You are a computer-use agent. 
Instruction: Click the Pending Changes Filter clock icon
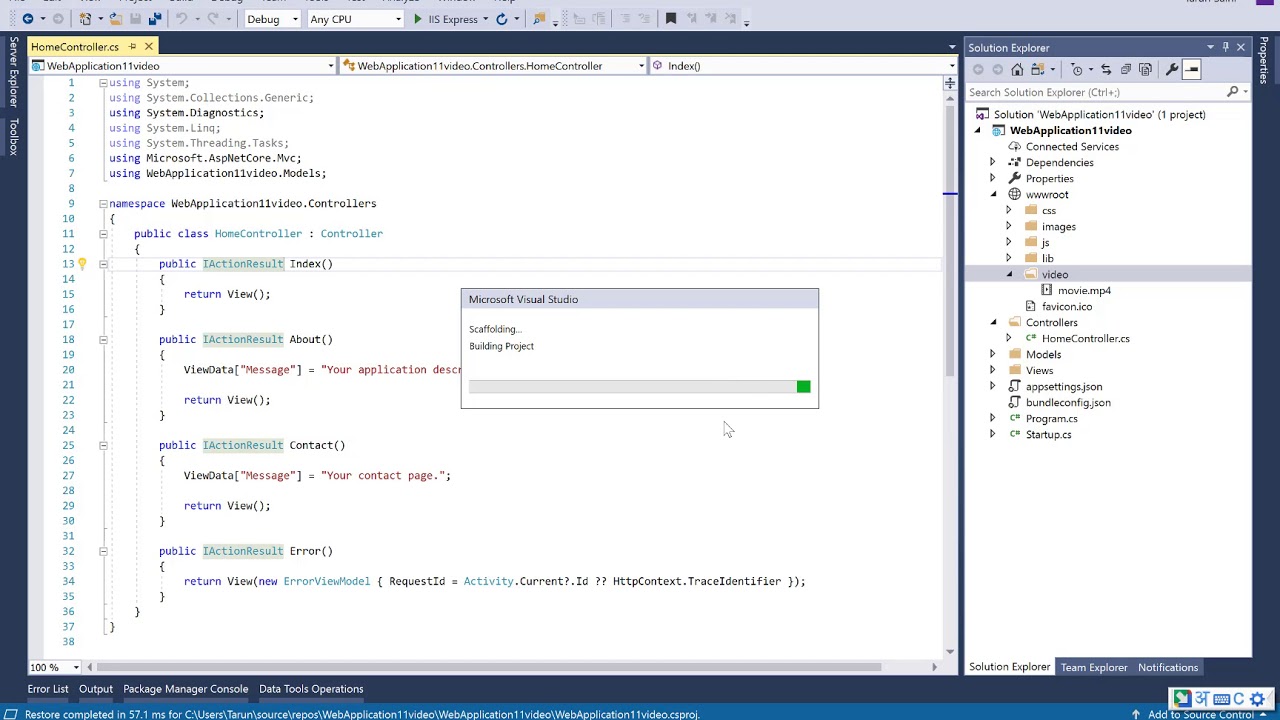[1077, 70]
